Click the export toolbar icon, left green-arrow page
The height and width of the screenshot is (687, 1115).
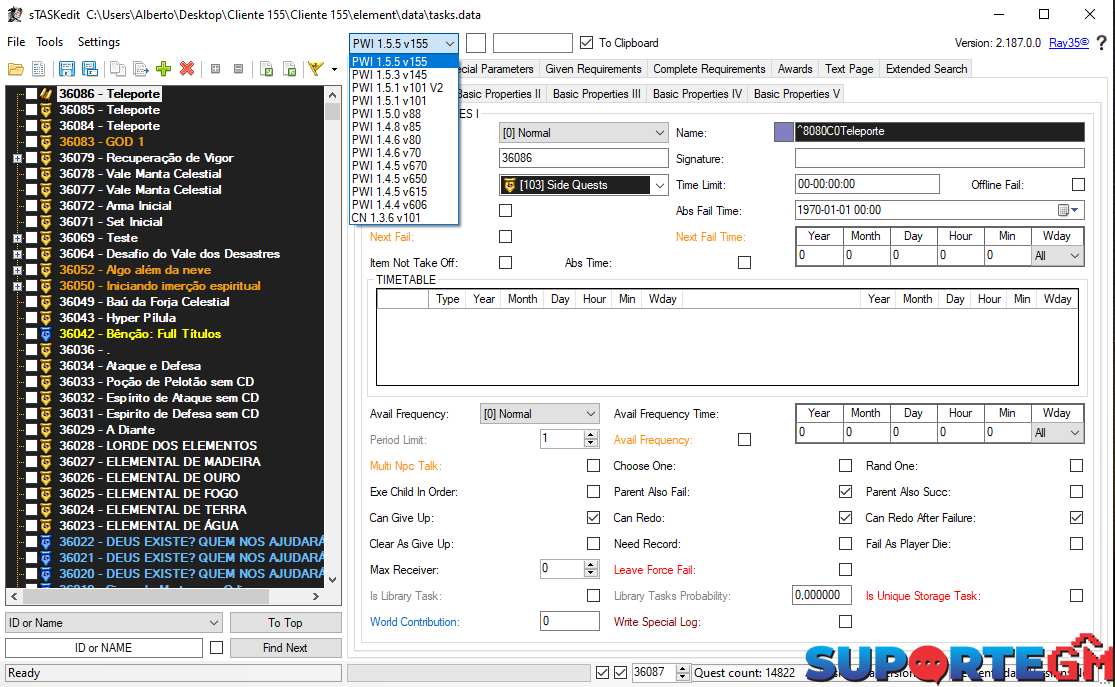point(267,69)
